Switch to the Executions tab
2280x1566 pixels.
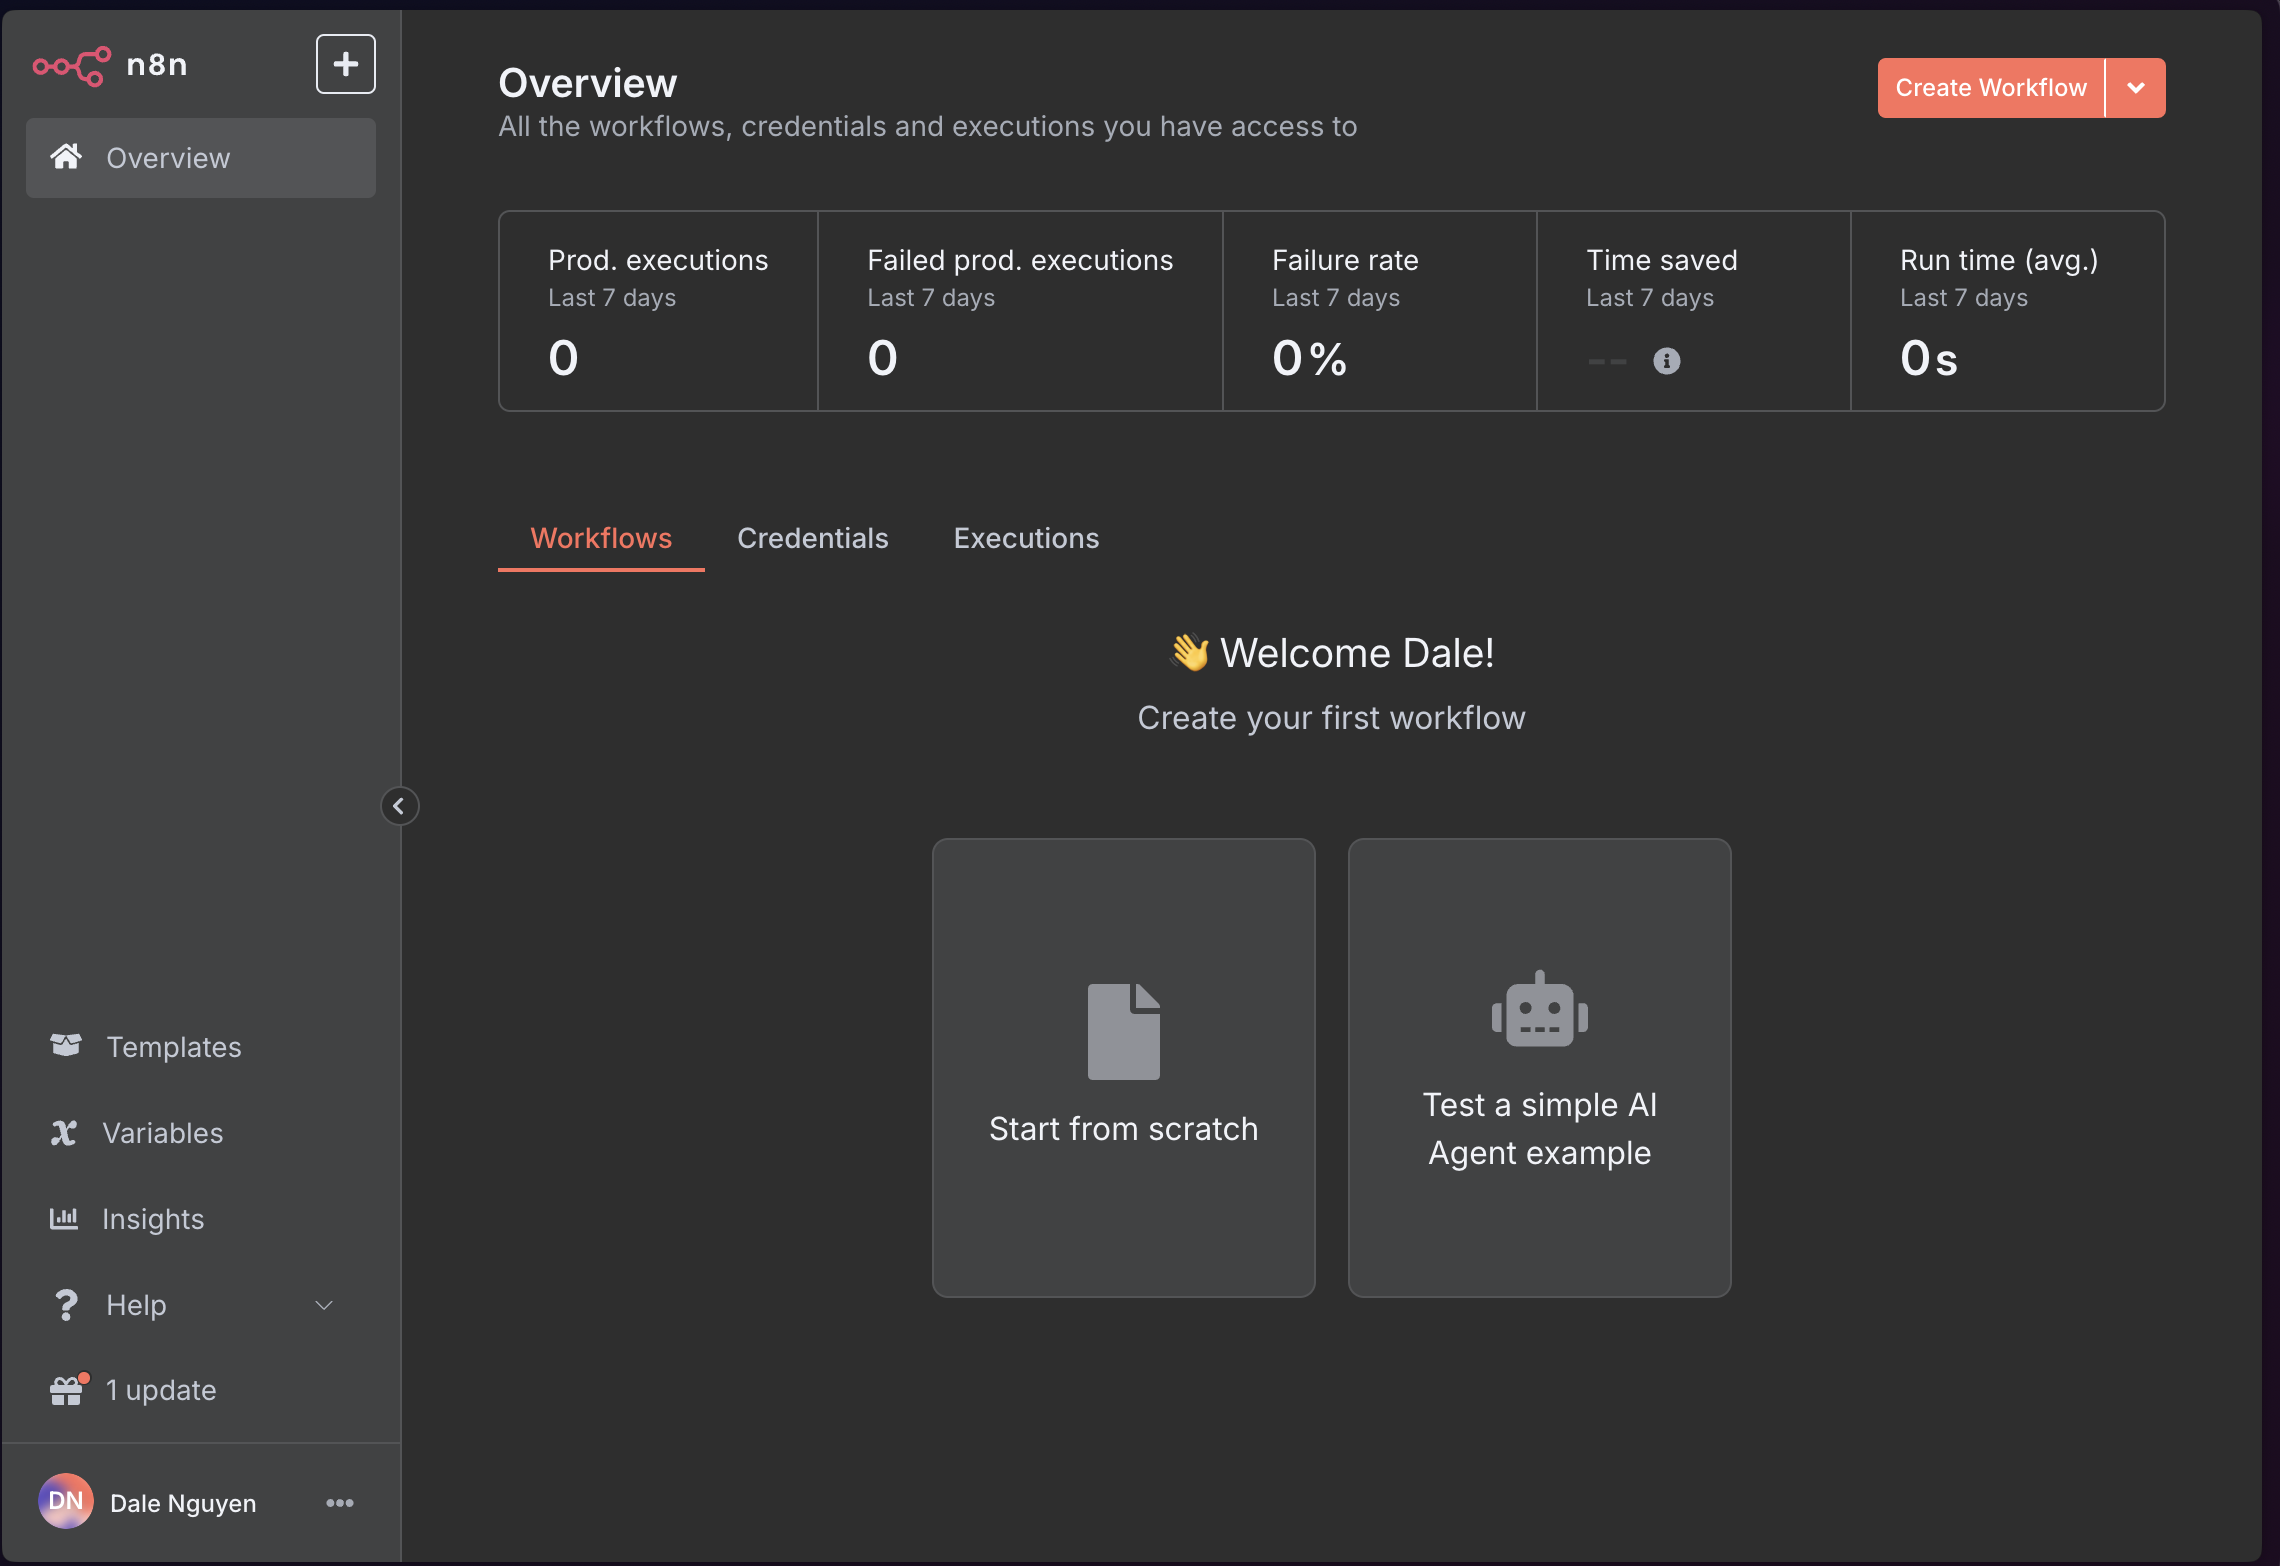point(1026,538)
